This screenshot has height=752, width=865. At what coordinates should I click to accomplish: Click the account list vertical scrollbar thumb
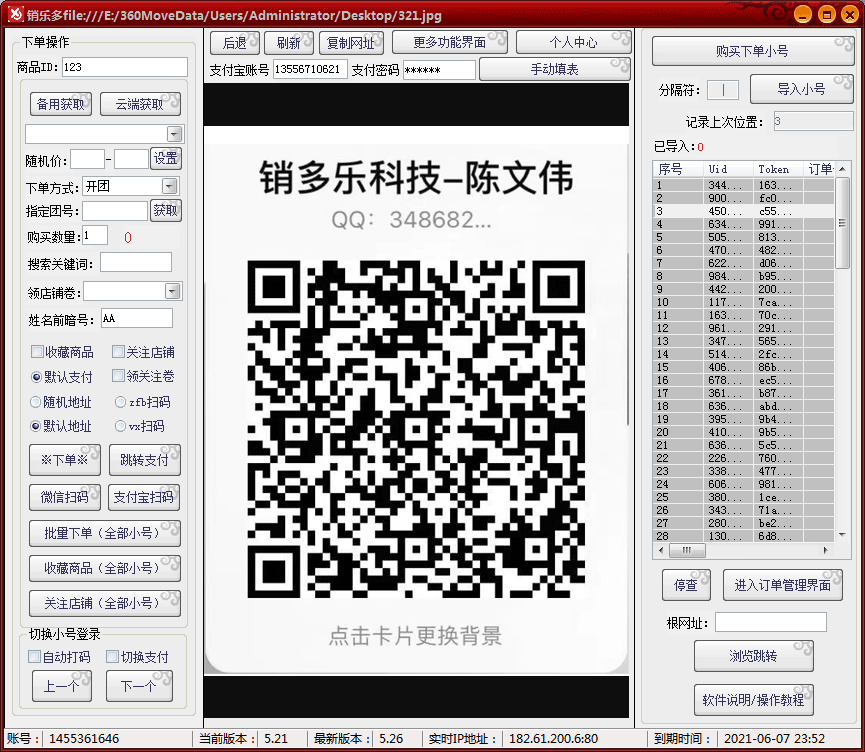(x=842, y=223)
